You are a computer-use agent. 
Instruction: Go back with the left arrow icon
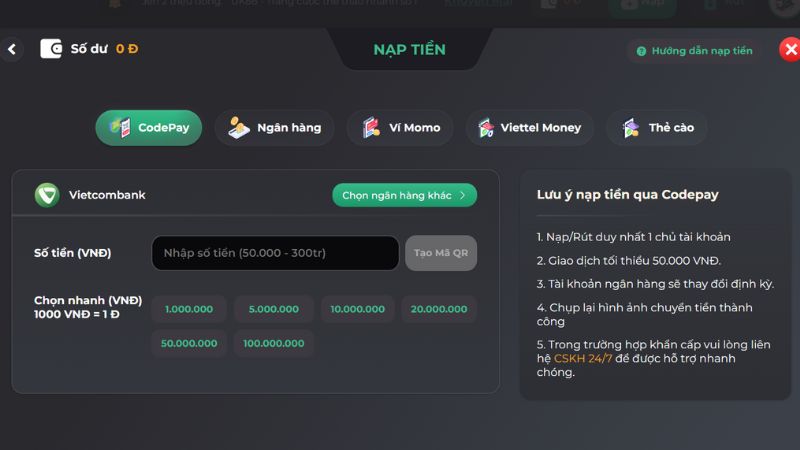[12, 49]
